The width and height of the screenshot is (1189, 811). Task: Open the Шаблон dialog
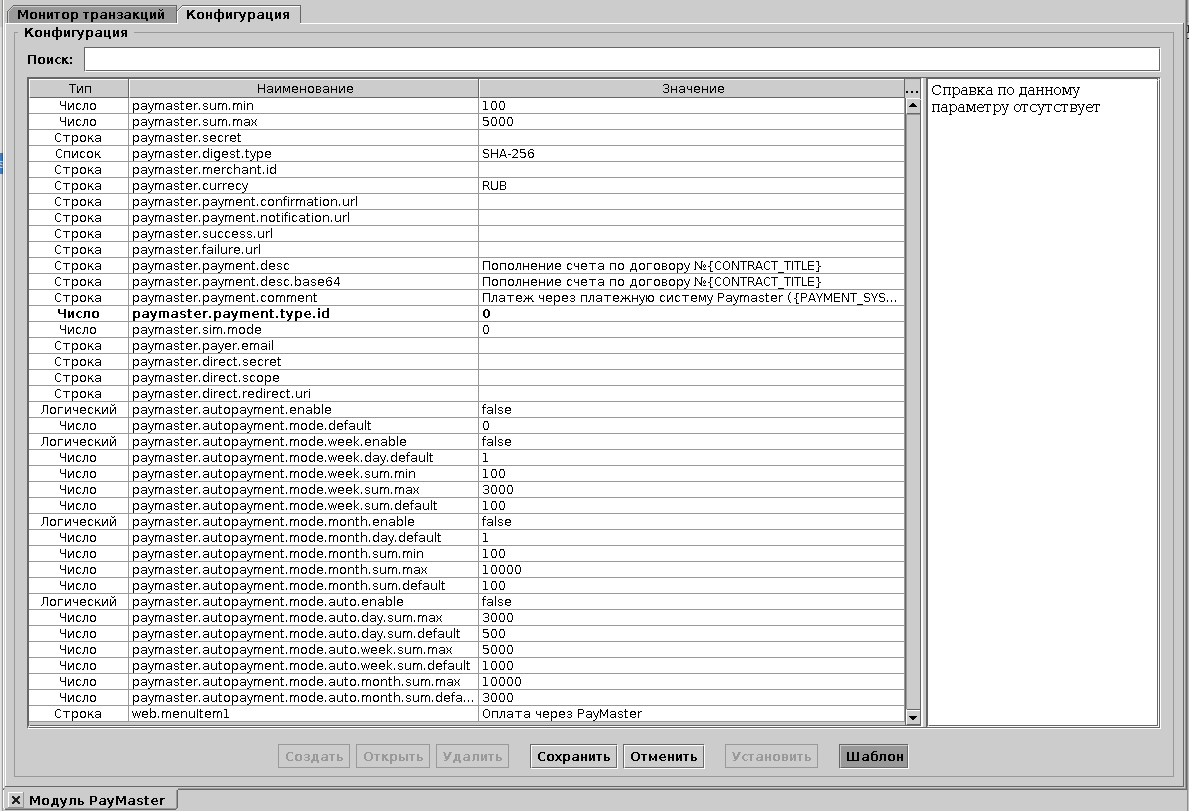tap(871, 756)
